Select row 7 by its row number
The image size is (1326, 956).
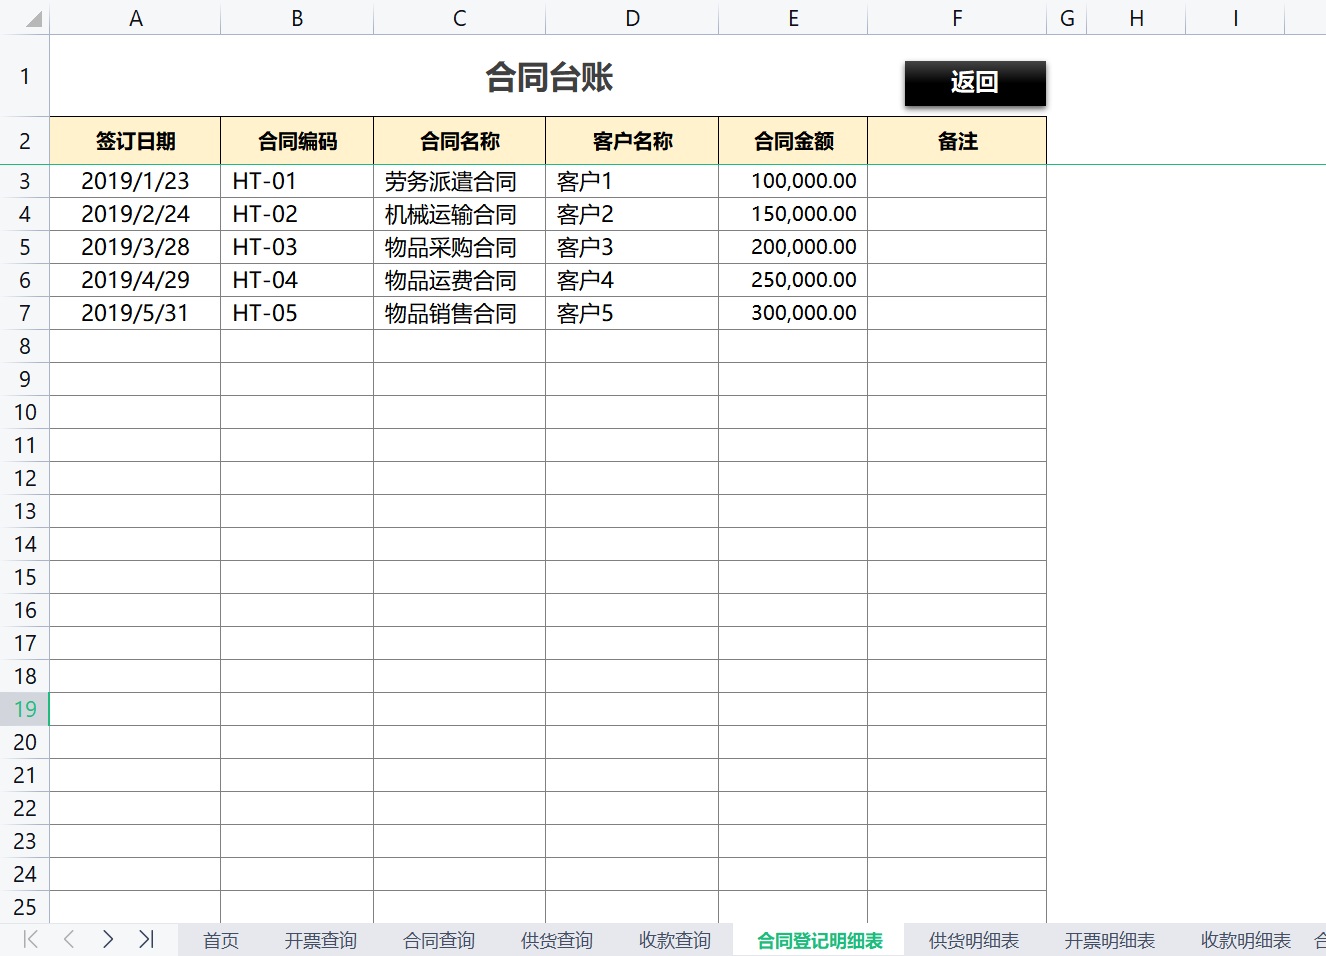click(x=25, y=313)
